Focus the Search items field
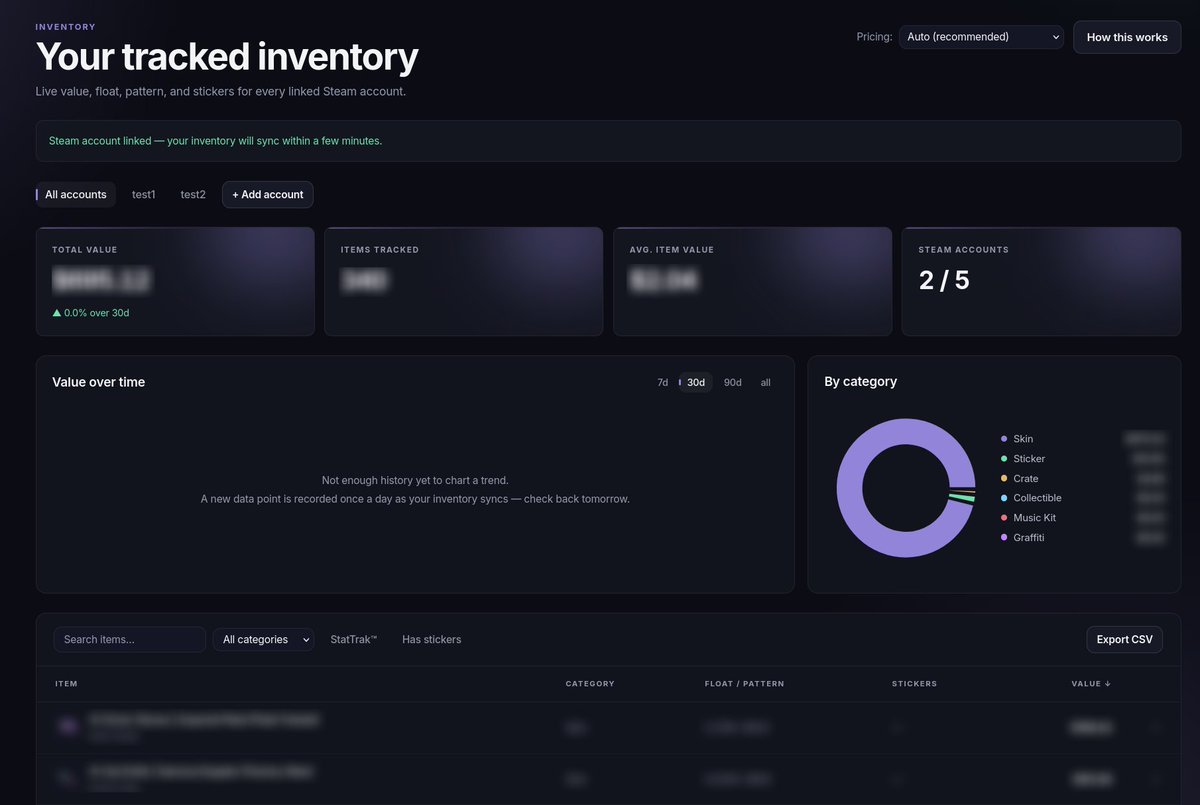This screenshot has height=805, width=1200. pos(130,640)
